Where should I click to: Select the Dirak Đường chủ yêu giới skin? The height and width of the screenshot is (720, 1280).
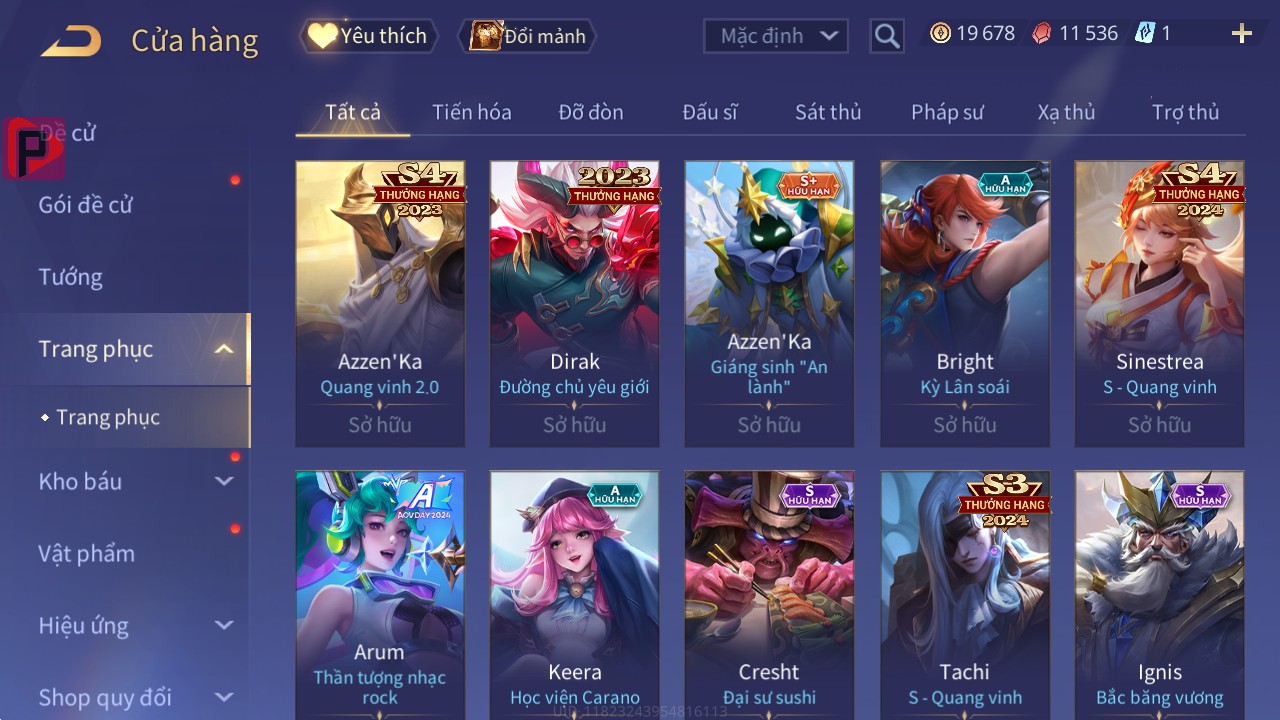tap(575, 304)
